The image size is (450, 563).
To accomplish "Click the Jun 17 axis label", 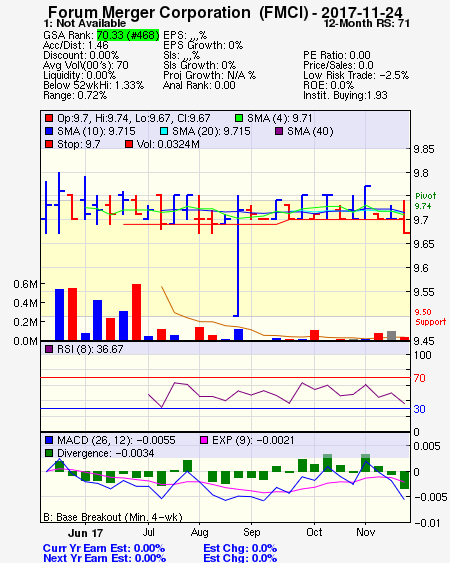I will coord(85,533).
